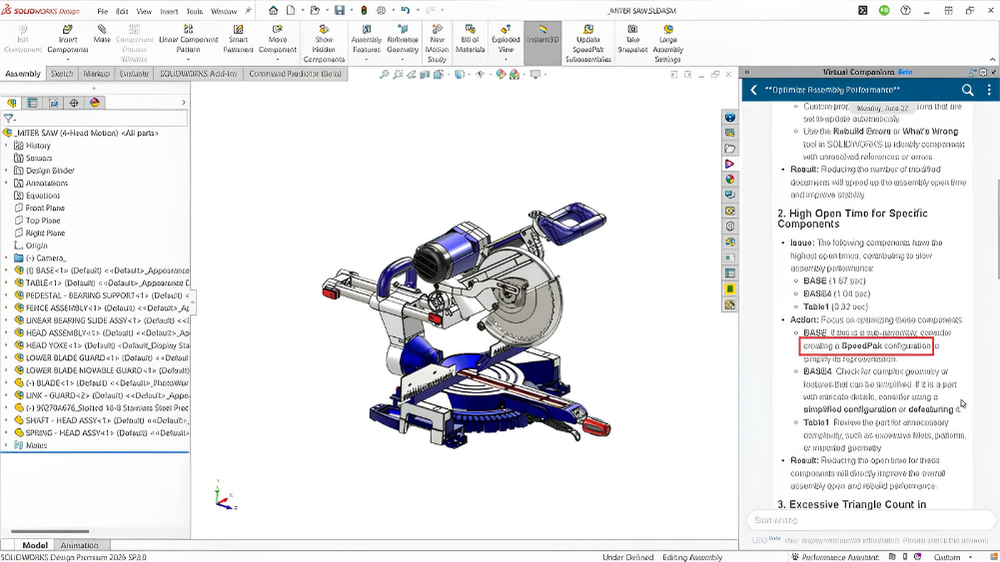The height and width of the screenshot is (562, 1000).
Task: Click the user profile green avatar
Action: pos(884,10)
